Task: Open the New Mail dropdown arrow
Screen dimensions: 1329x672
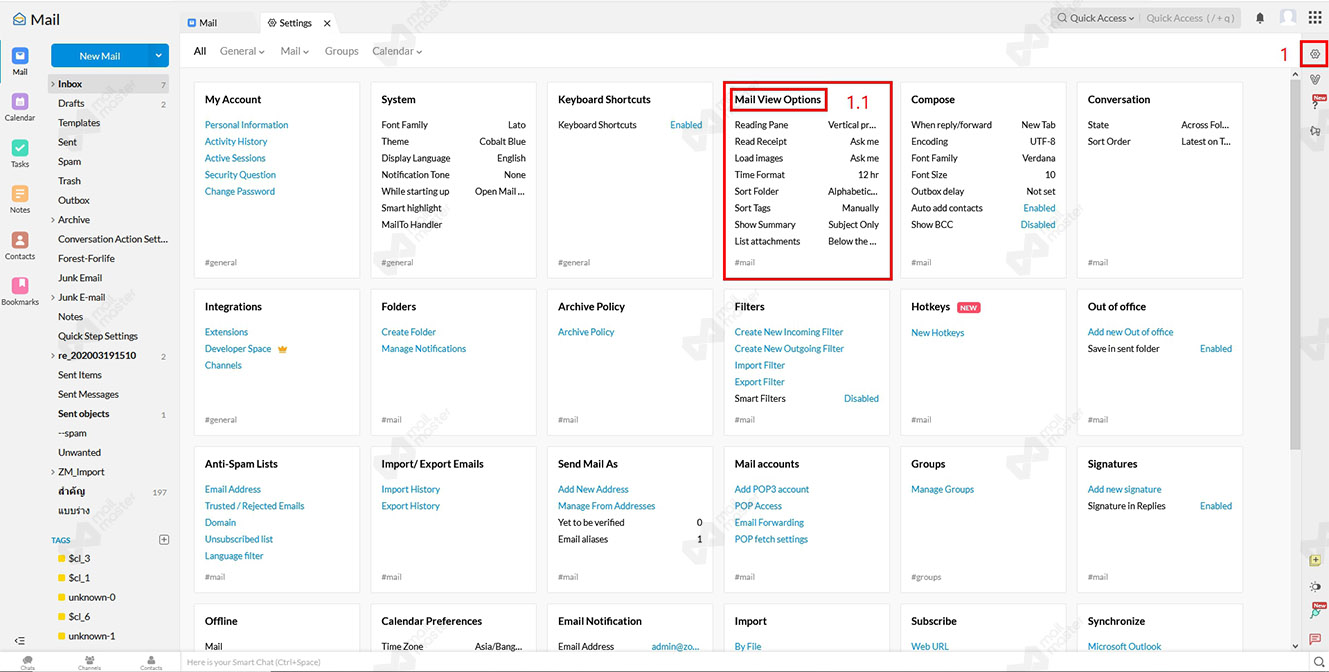Action: coord(158,56)
